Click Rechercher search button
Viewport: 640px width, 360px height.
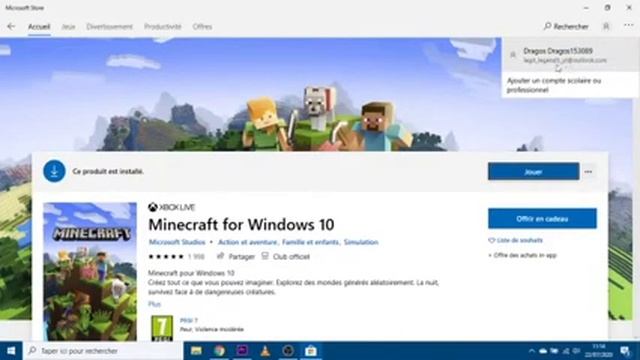tap(566, 27)
